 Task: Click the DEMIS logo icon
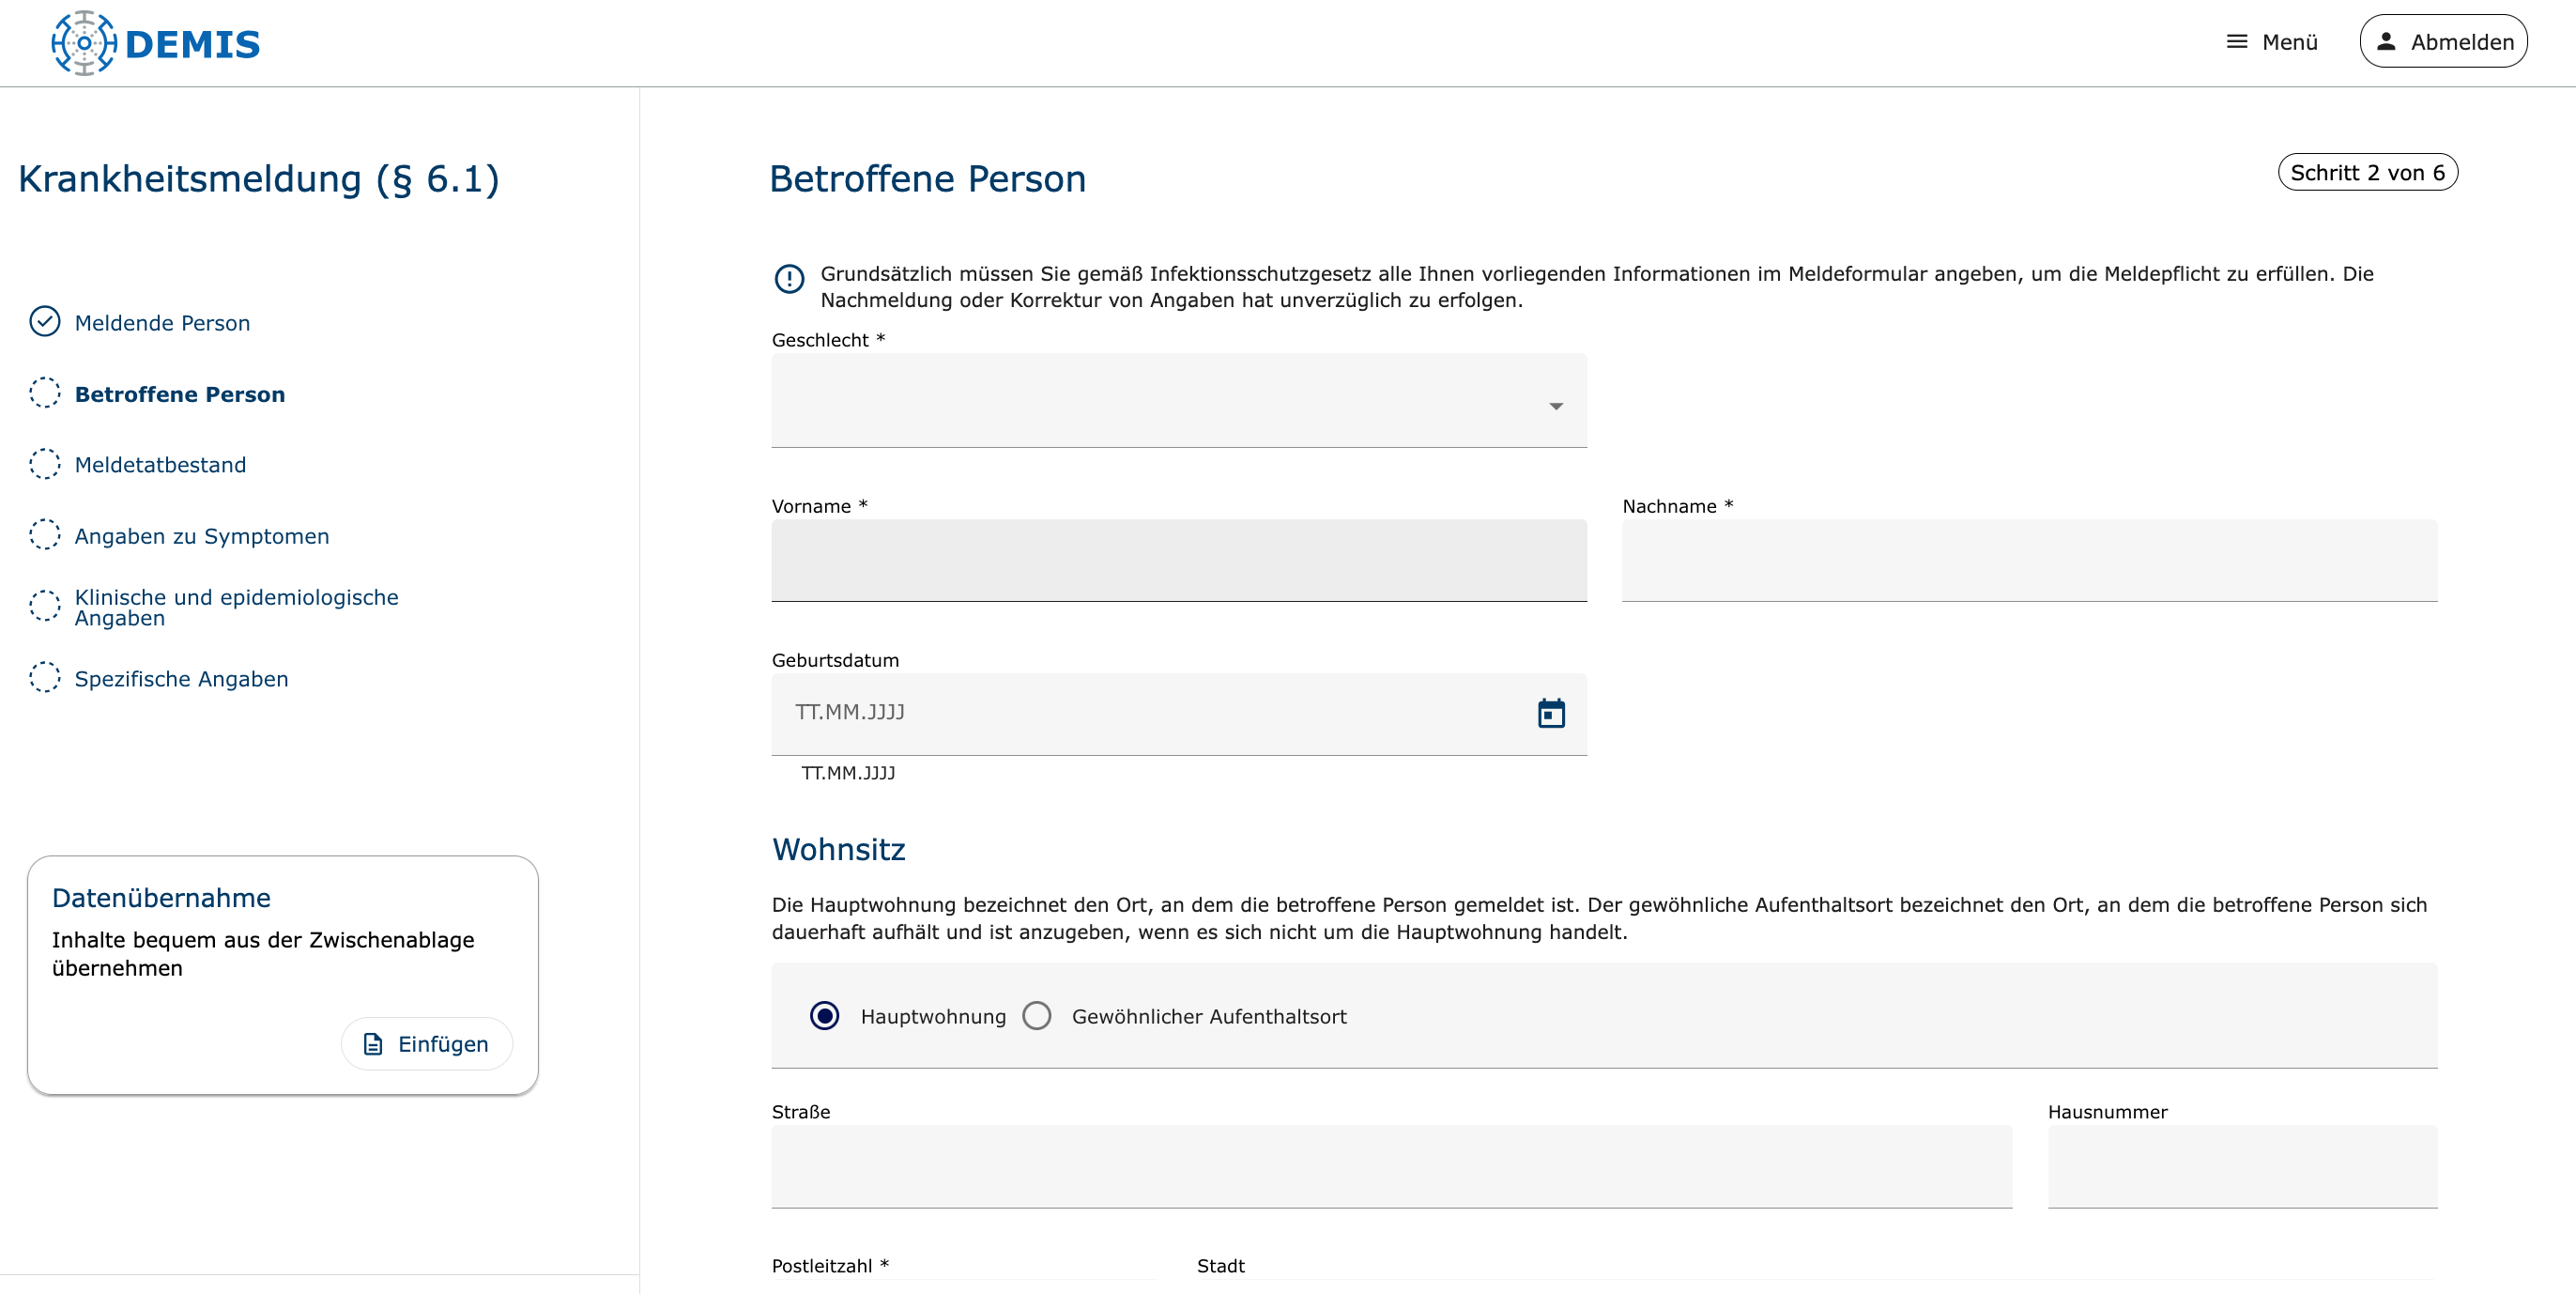click(x=84, y=43)
